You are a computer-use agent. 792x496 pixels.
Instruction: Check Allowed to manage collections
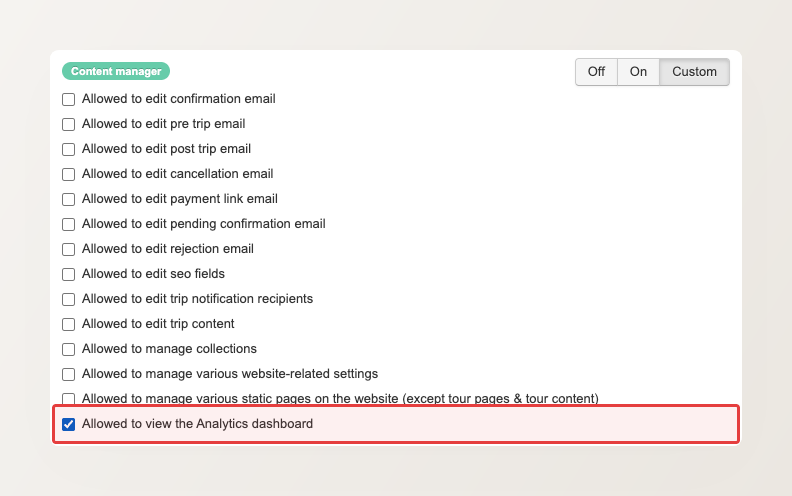(x=69, y=350)
